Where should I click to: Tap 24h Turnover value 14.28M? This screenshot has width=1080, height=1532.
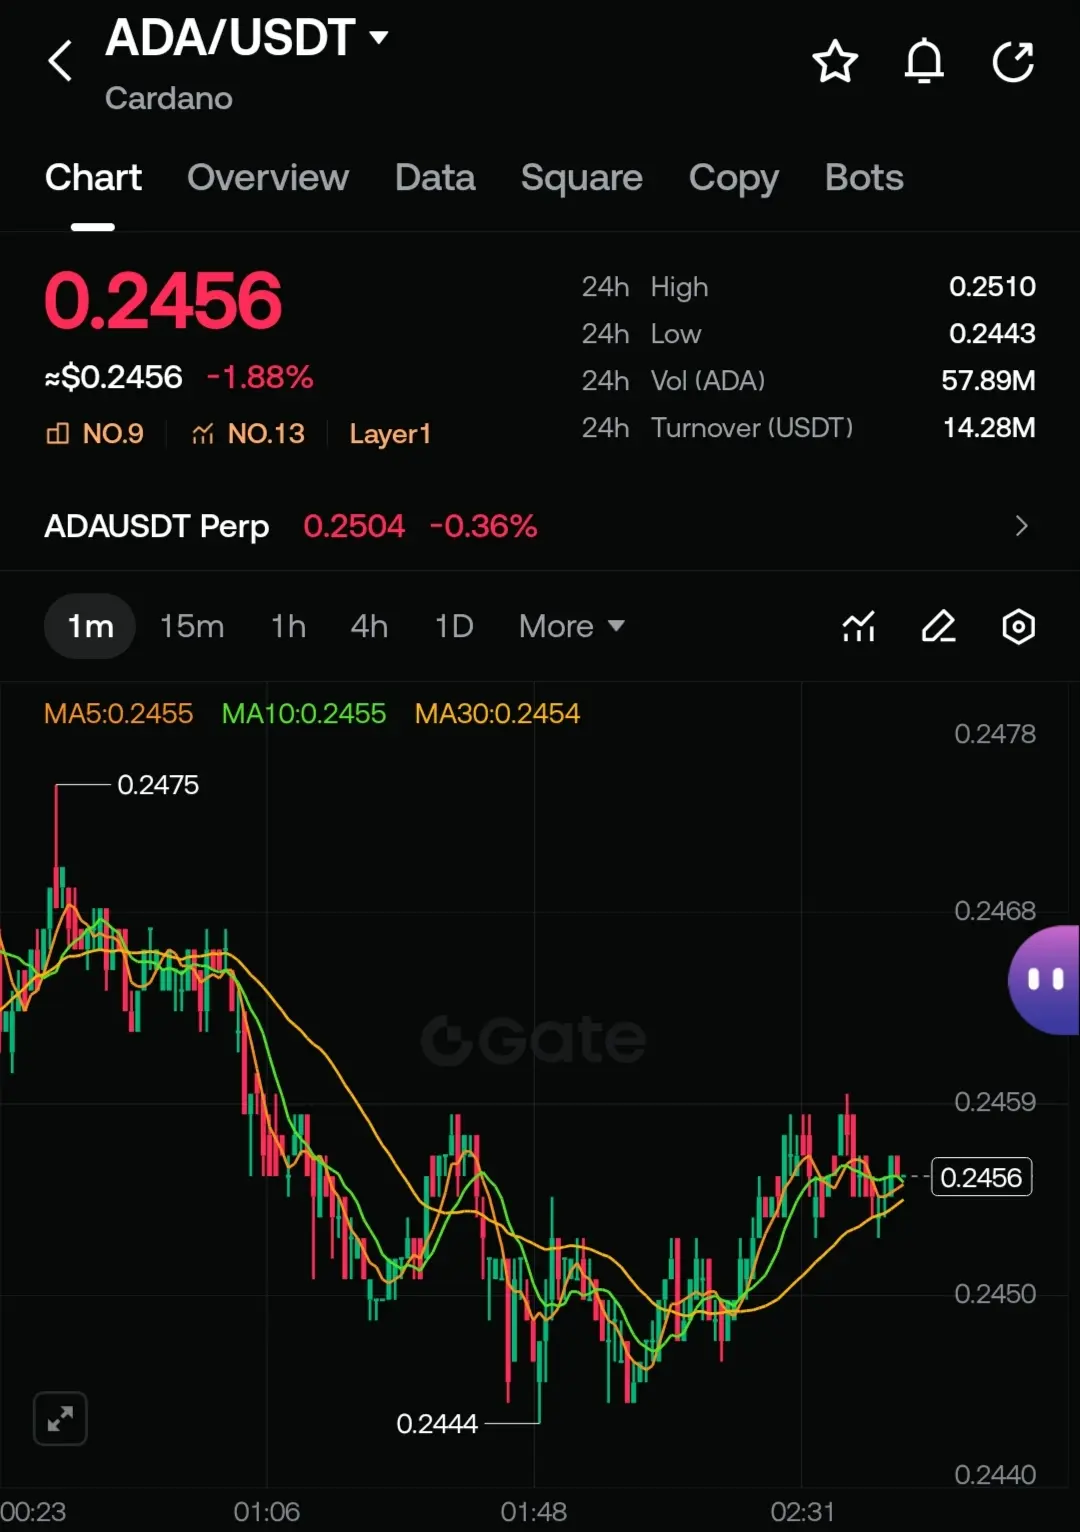click(989, 428)
